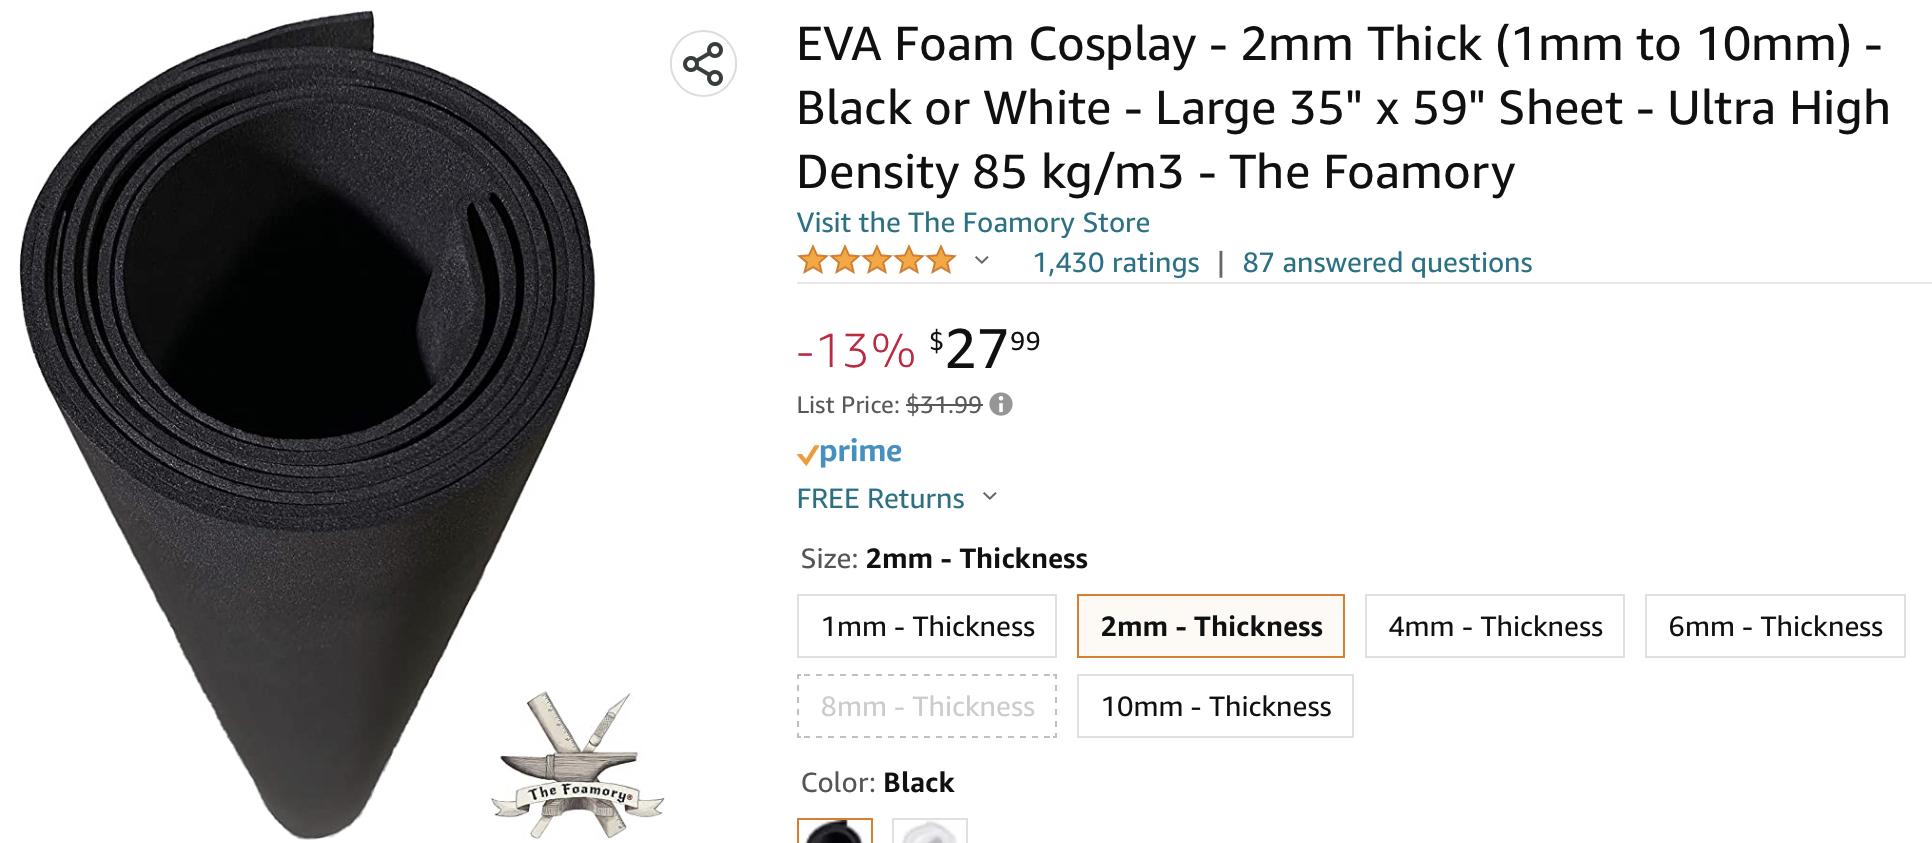This screenshot has height=843, width=1932.
Task: Click The Foamory logo on product image
Action: tap(578, 765)
